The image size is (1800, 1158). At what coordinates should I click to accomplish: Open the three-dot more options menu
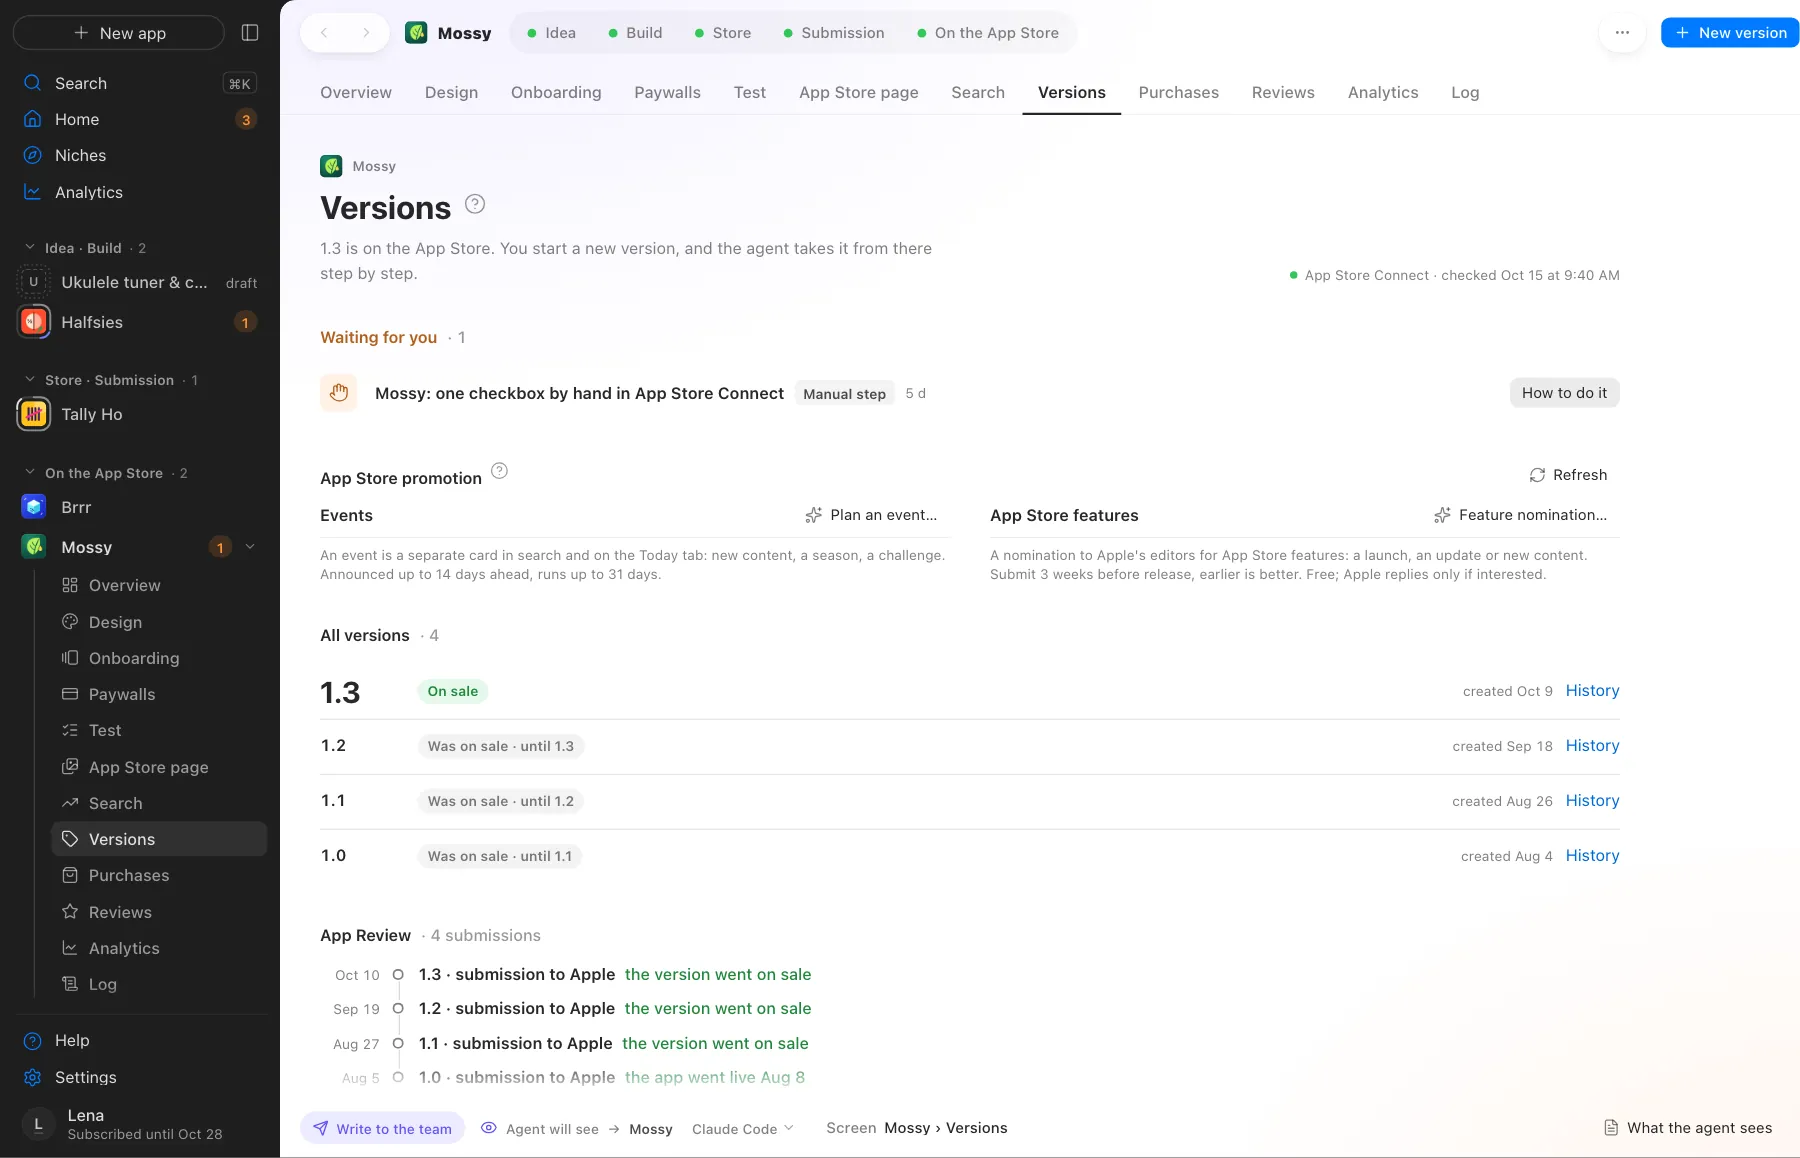pyautogui.click(x=1622, y=33)
